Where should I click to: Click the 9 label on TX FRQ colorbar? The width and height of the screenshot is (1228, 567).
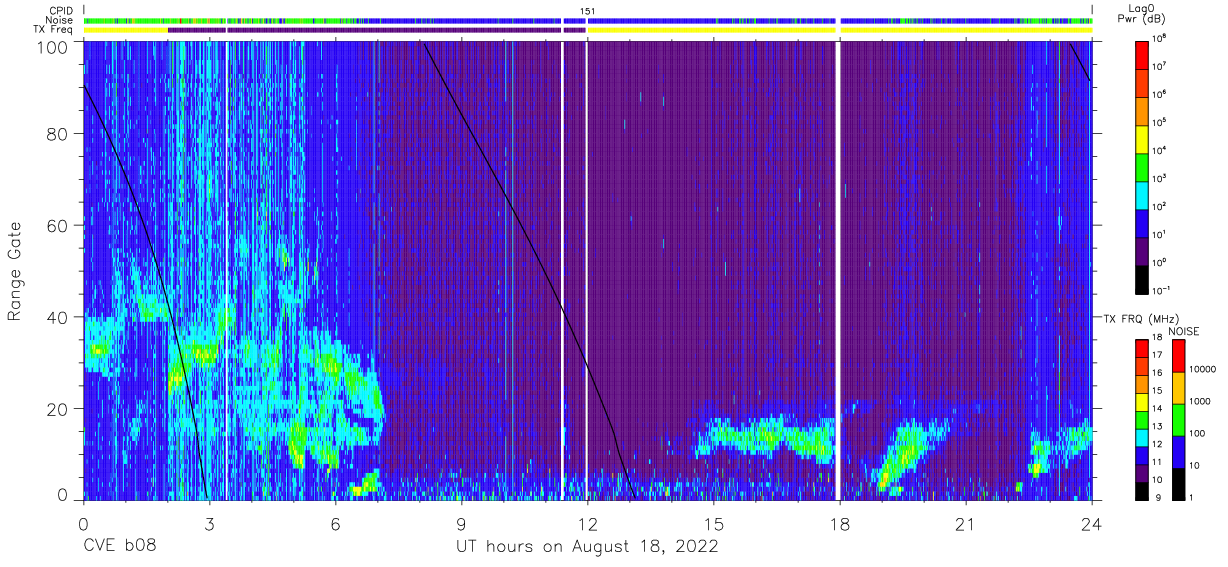pyautogui.click(x=1157, y=497)
